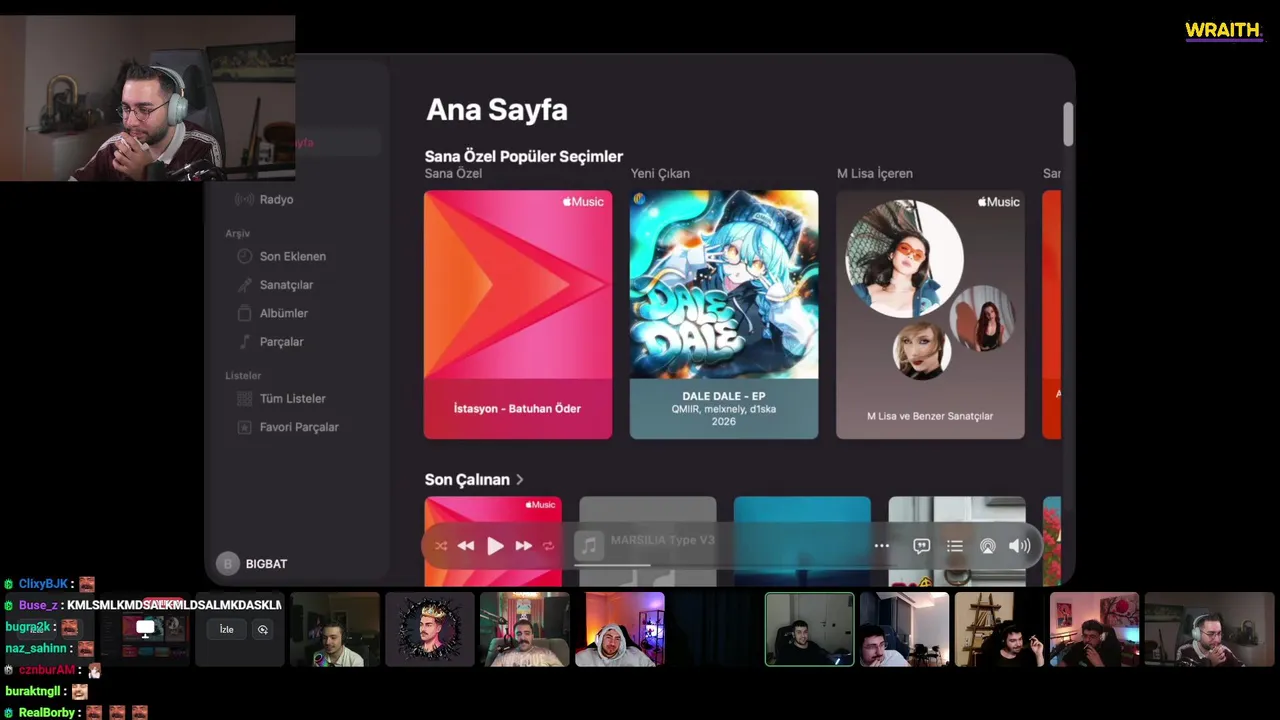Click the volume speaker icon
Viewport: 1280px width, 720px height.
tap(1020, 546)
